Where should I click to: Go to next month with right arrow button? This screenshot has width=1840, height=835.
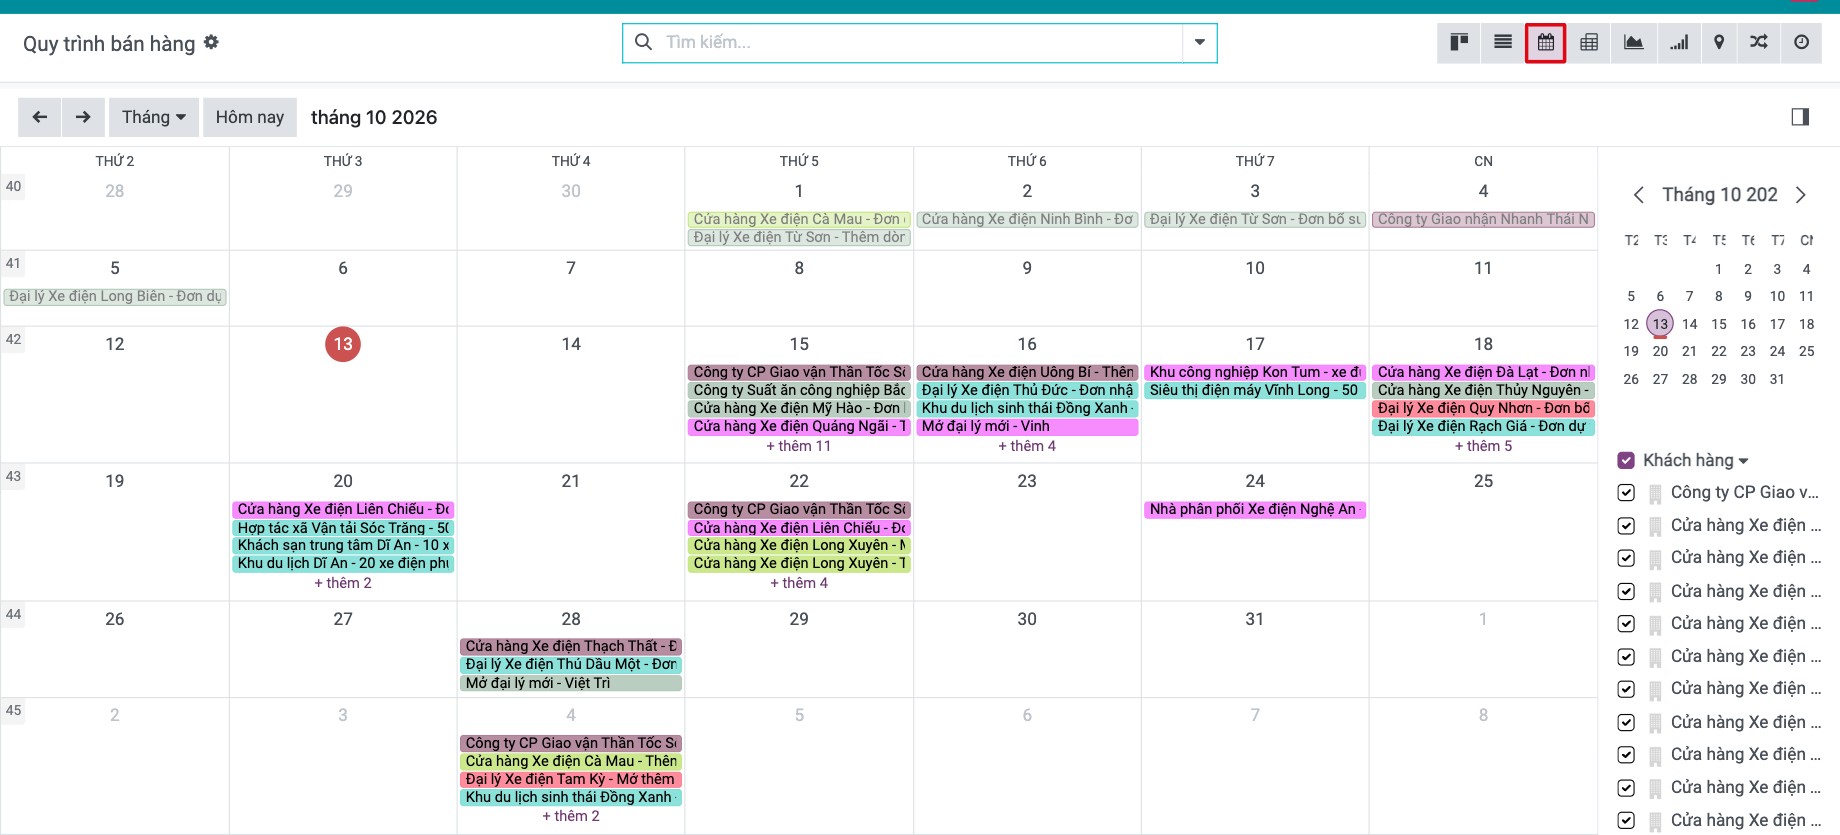83,117
